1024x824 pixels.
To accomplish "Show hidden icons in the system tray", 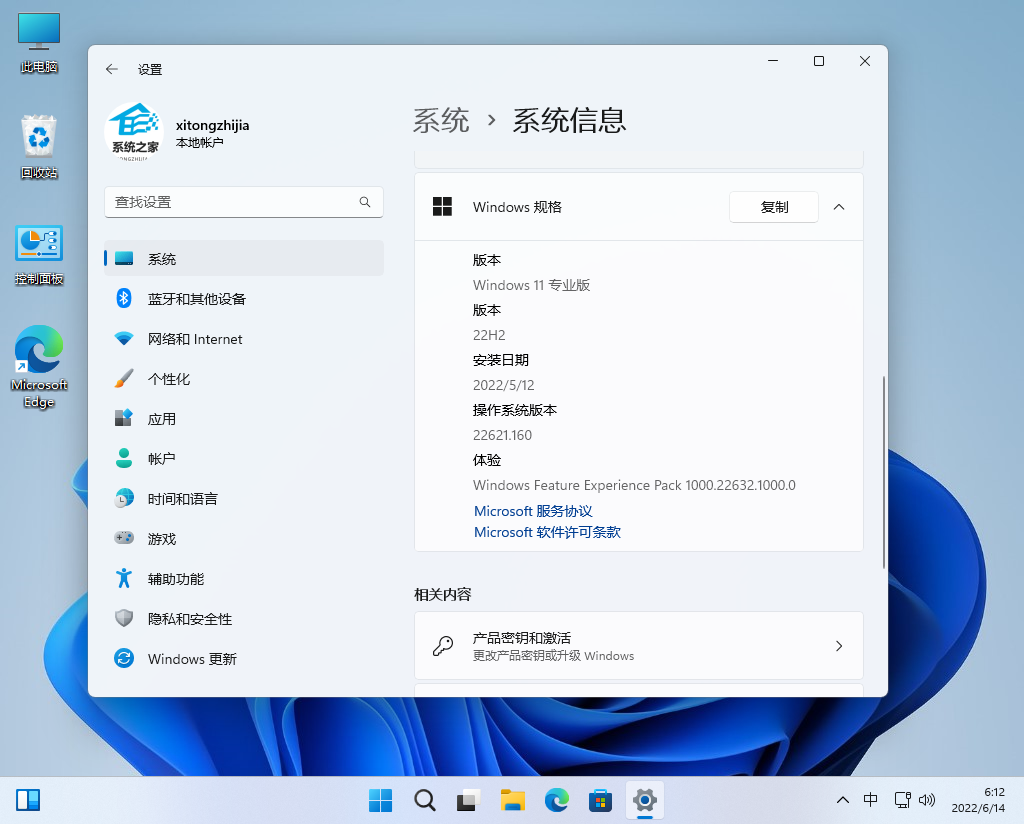I will click(x=843, y=800).
